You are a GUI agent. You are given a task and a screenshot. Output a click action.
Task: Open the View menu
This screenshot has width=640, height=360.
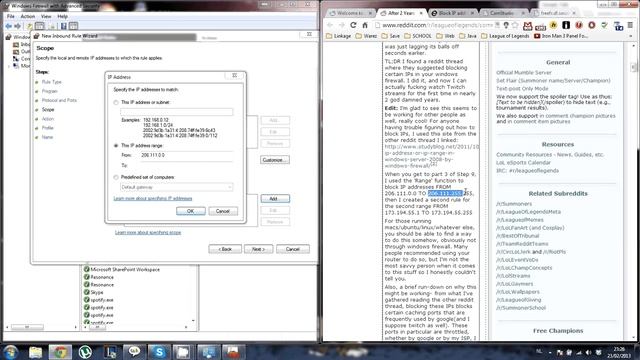pos(46,16)
